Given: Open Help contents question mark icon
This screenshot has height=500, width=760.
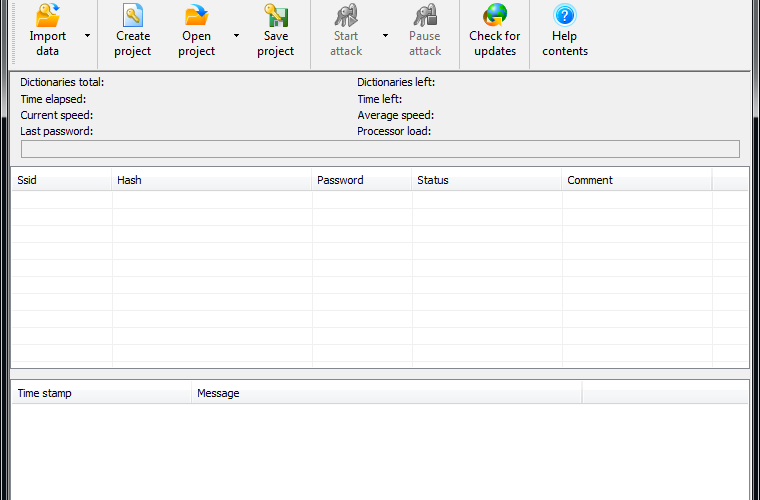Looking at the screenshot, I should pyautogui.click(x=565, y=15).
